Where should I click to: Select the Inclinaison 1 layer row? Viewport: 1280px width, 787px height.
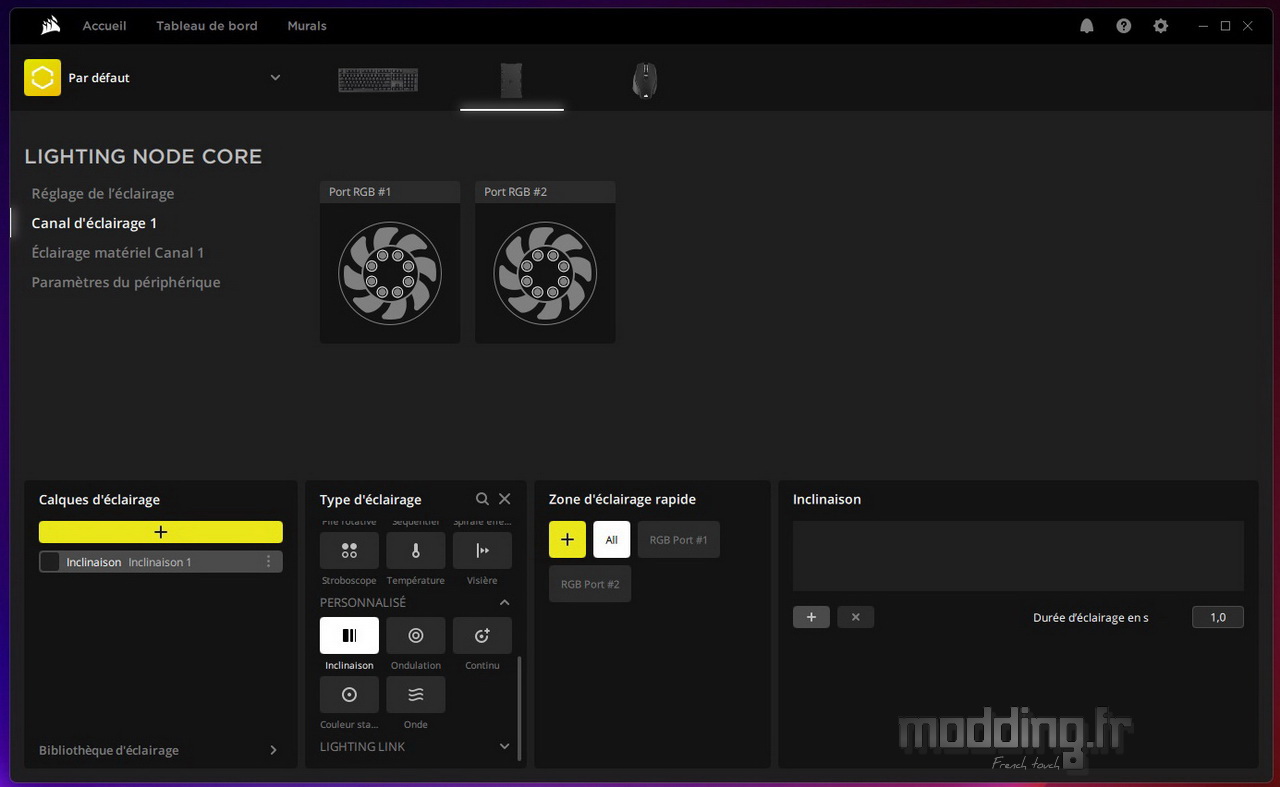tap(161, 562)
